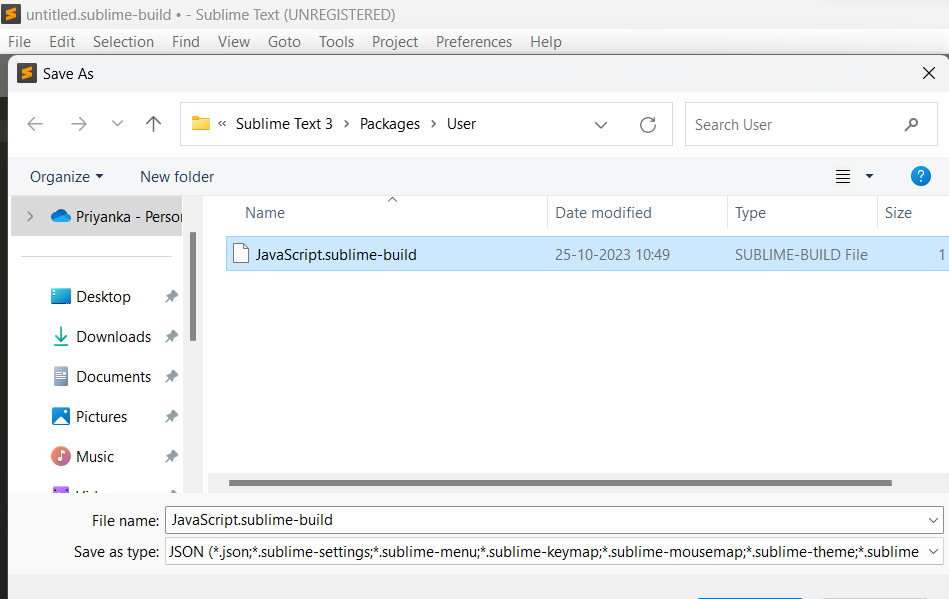Expand the Save as type dropdown
Viewport: 949px width, 599px height.
[933, 551]
